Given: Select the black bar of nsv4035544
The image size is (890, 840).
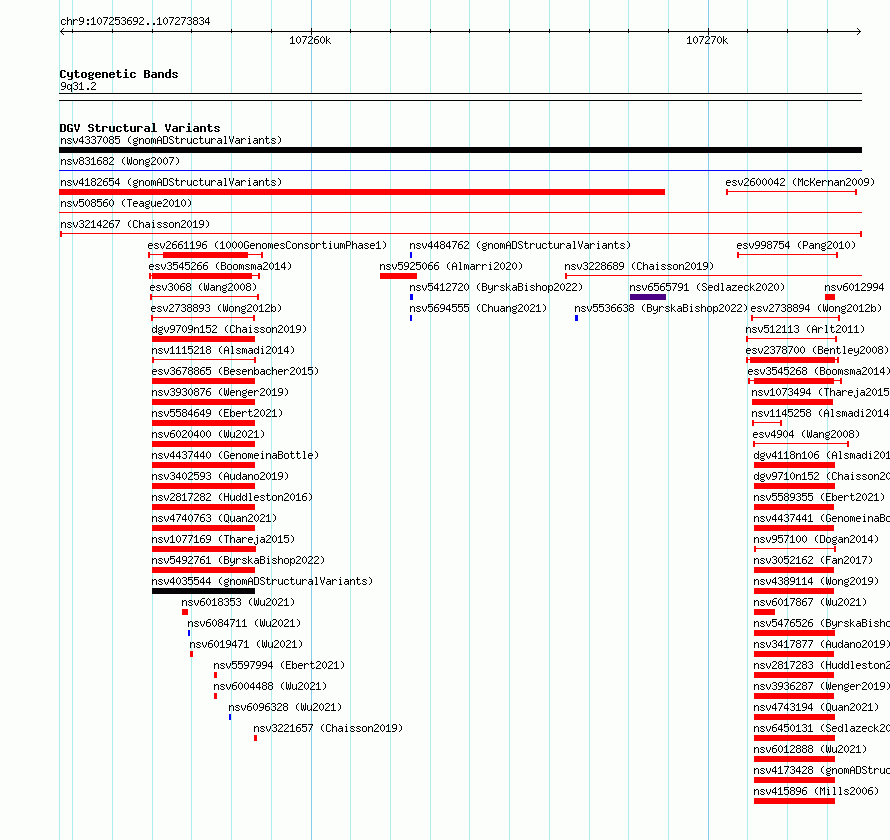Looking at the screenshot, I should (x=203, y=591).
